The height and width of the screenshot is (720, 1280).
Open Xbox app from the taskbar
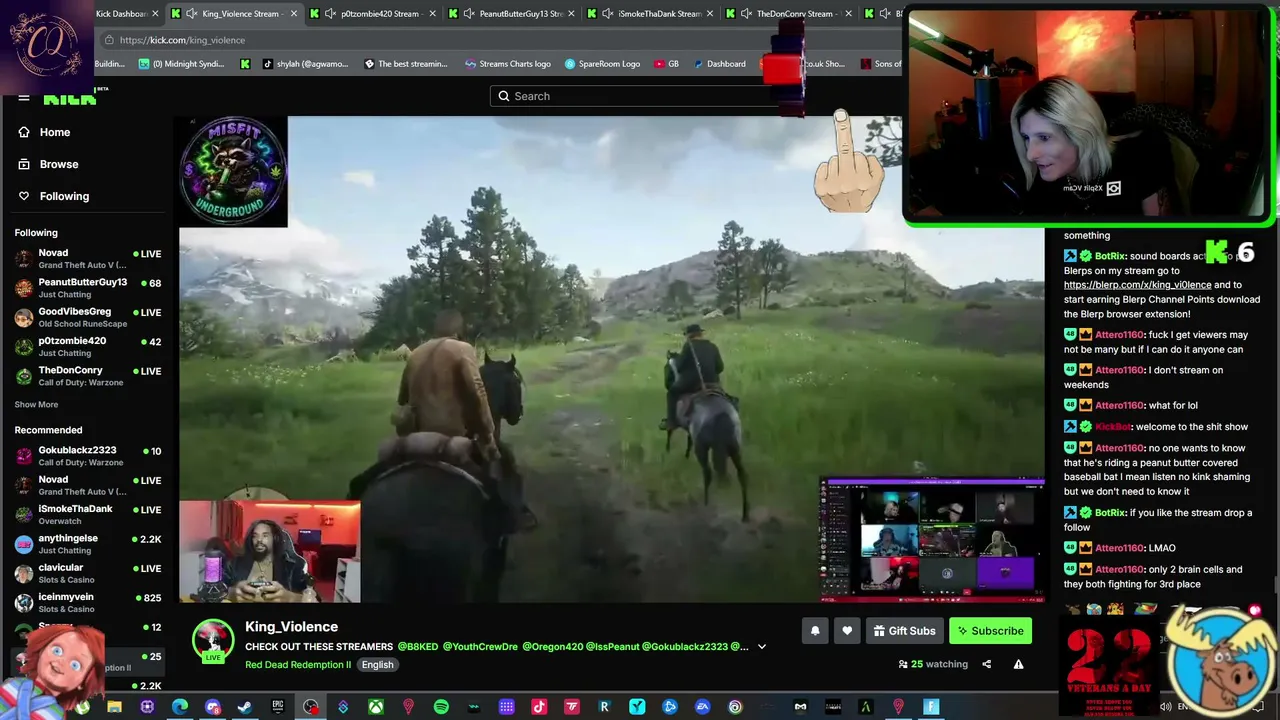376,707
